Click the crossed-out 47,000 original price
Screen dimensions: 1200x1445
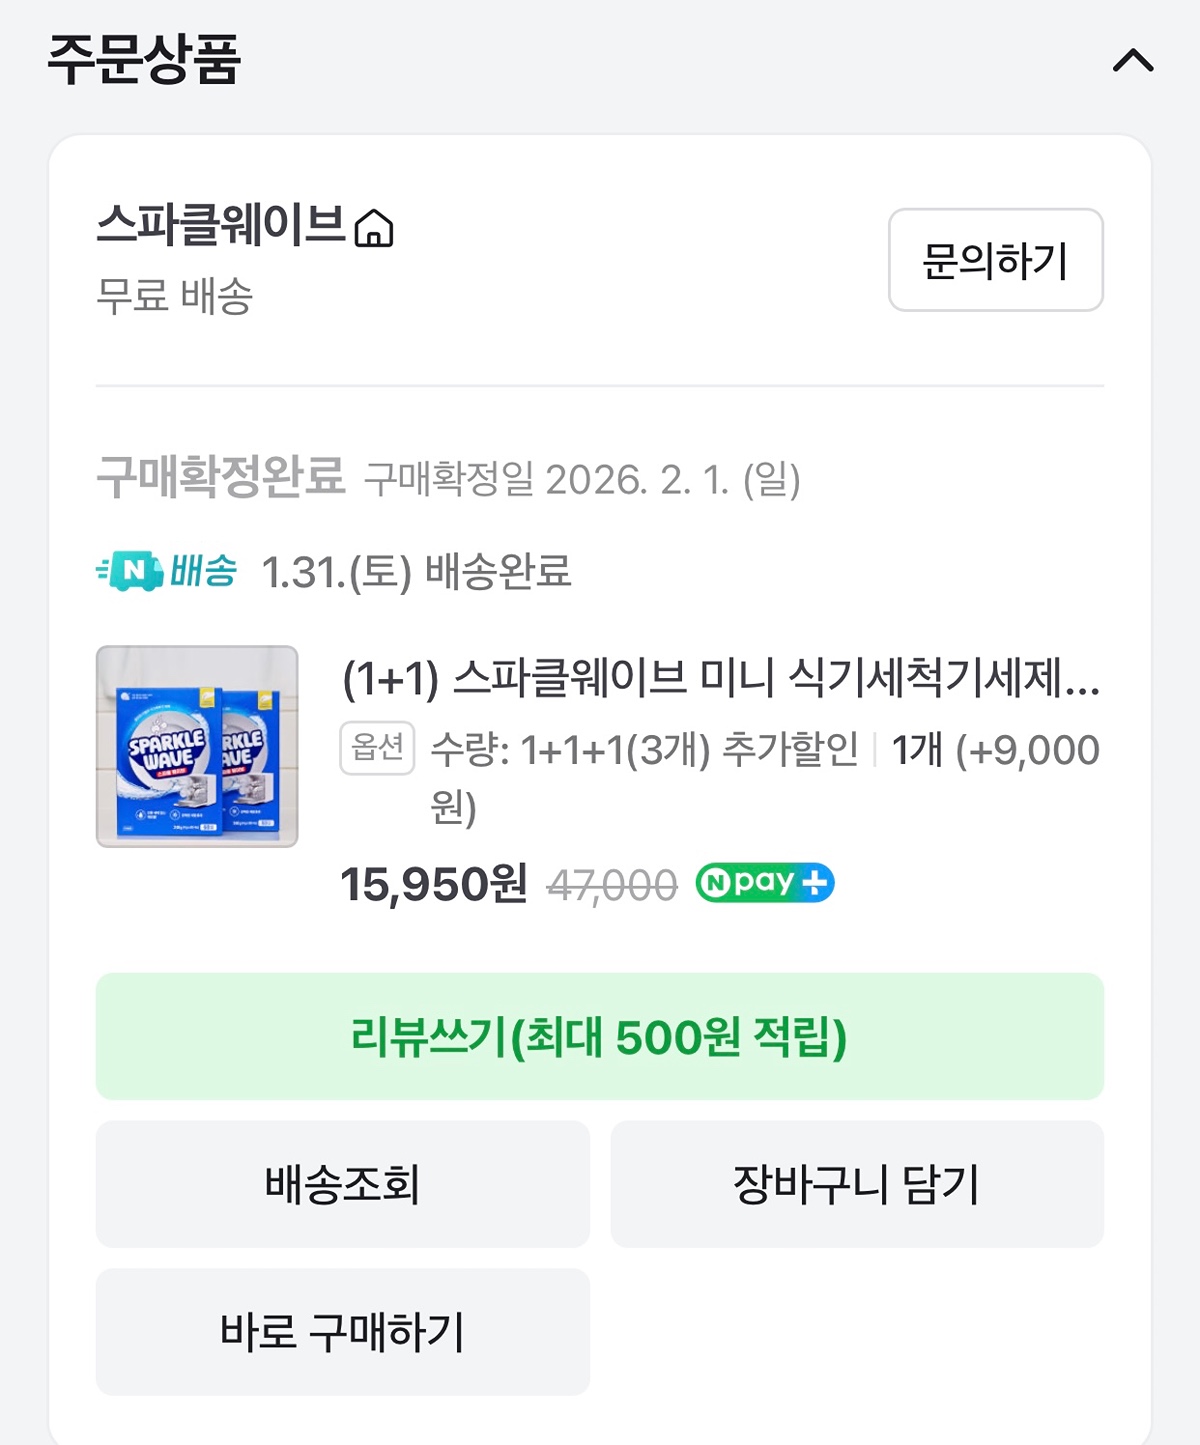[x=612, y=885]
